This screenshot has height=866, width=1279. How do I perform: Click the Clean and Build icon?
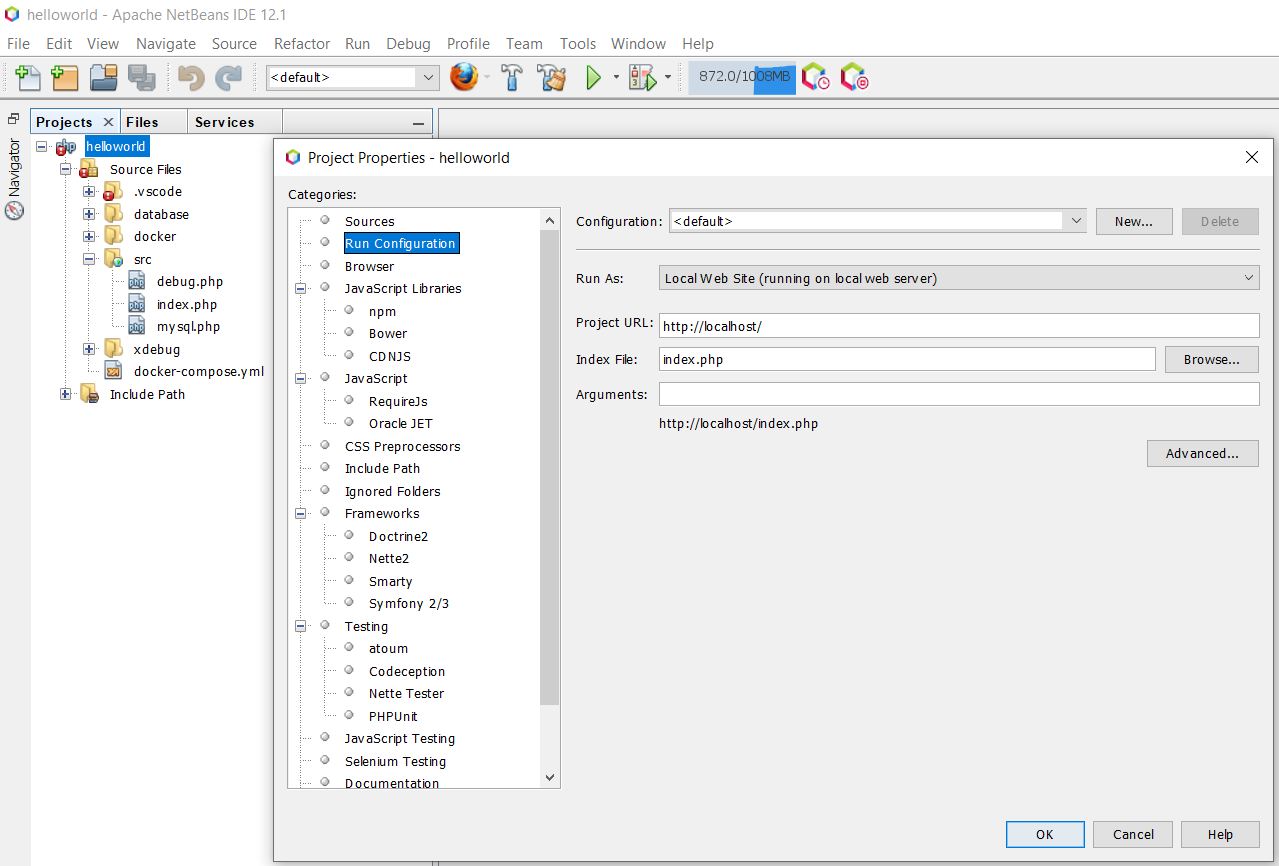(552, 77)
